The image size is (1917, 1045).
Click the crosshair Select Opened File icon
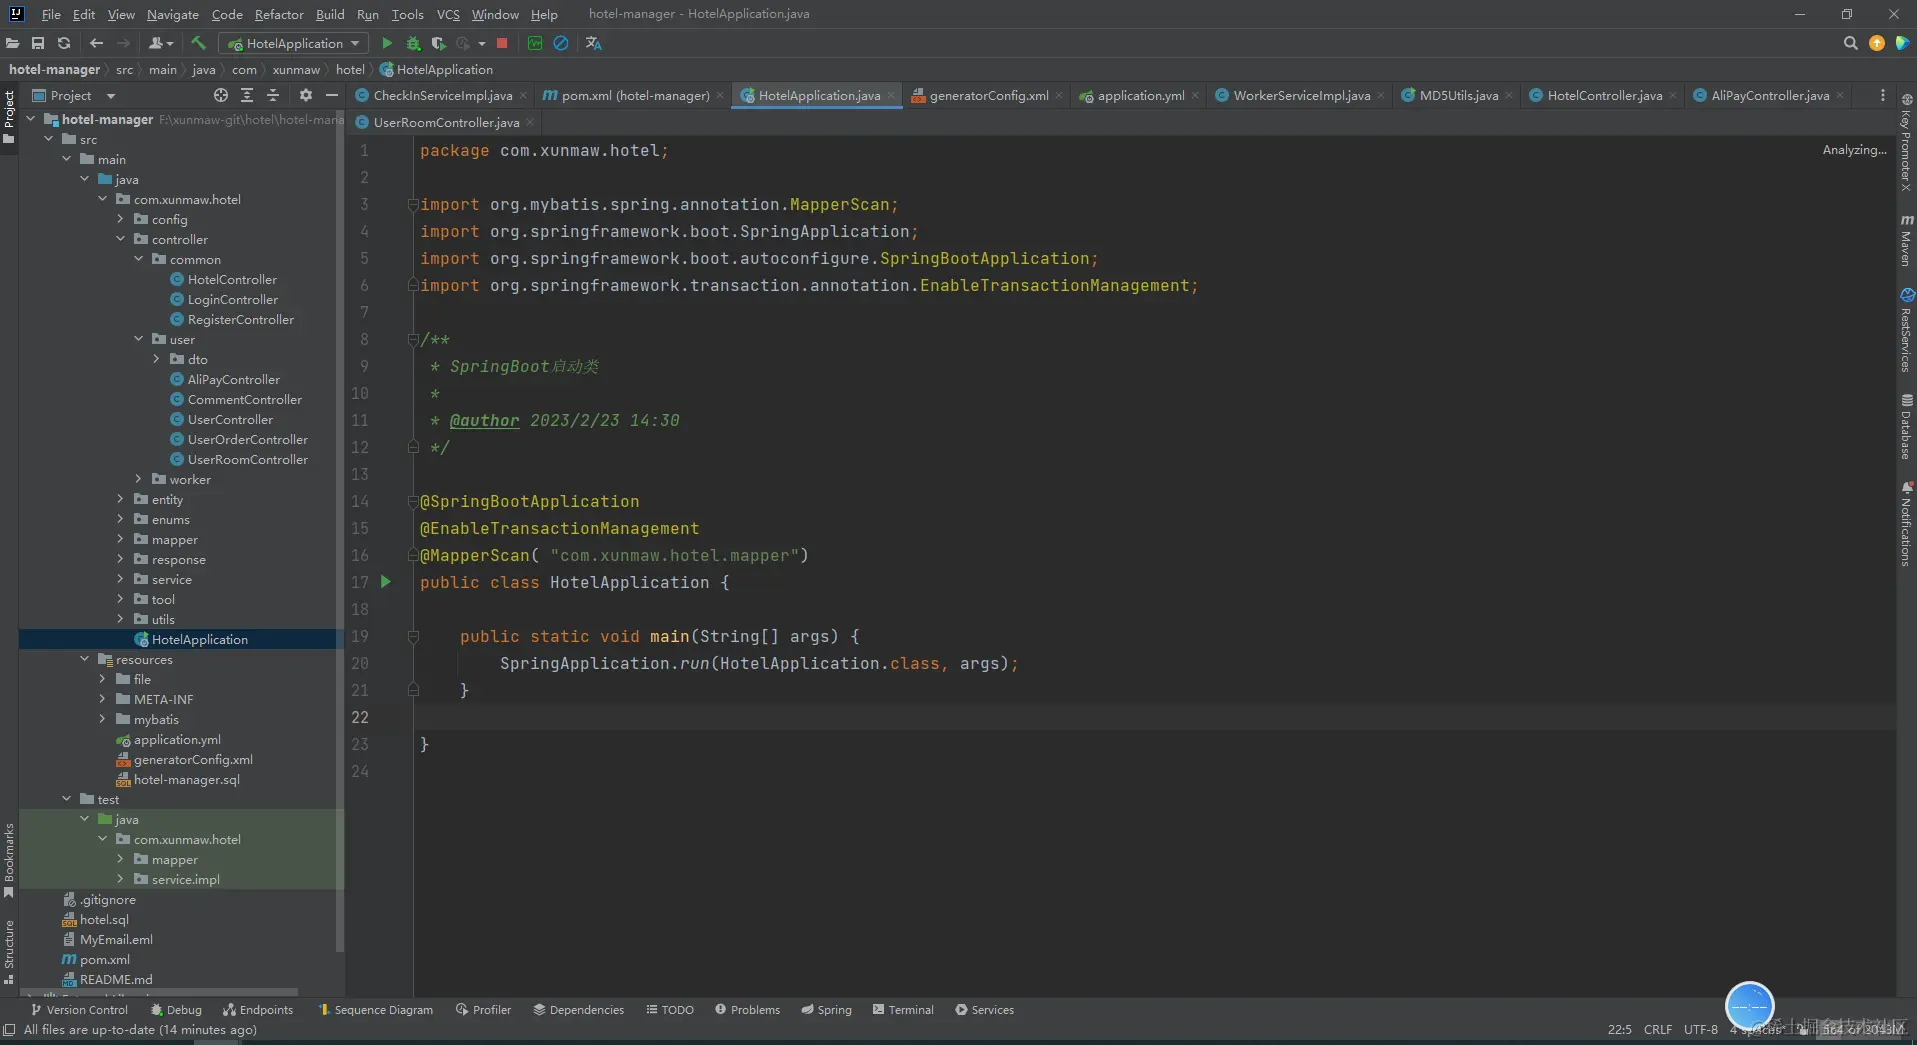221,95
